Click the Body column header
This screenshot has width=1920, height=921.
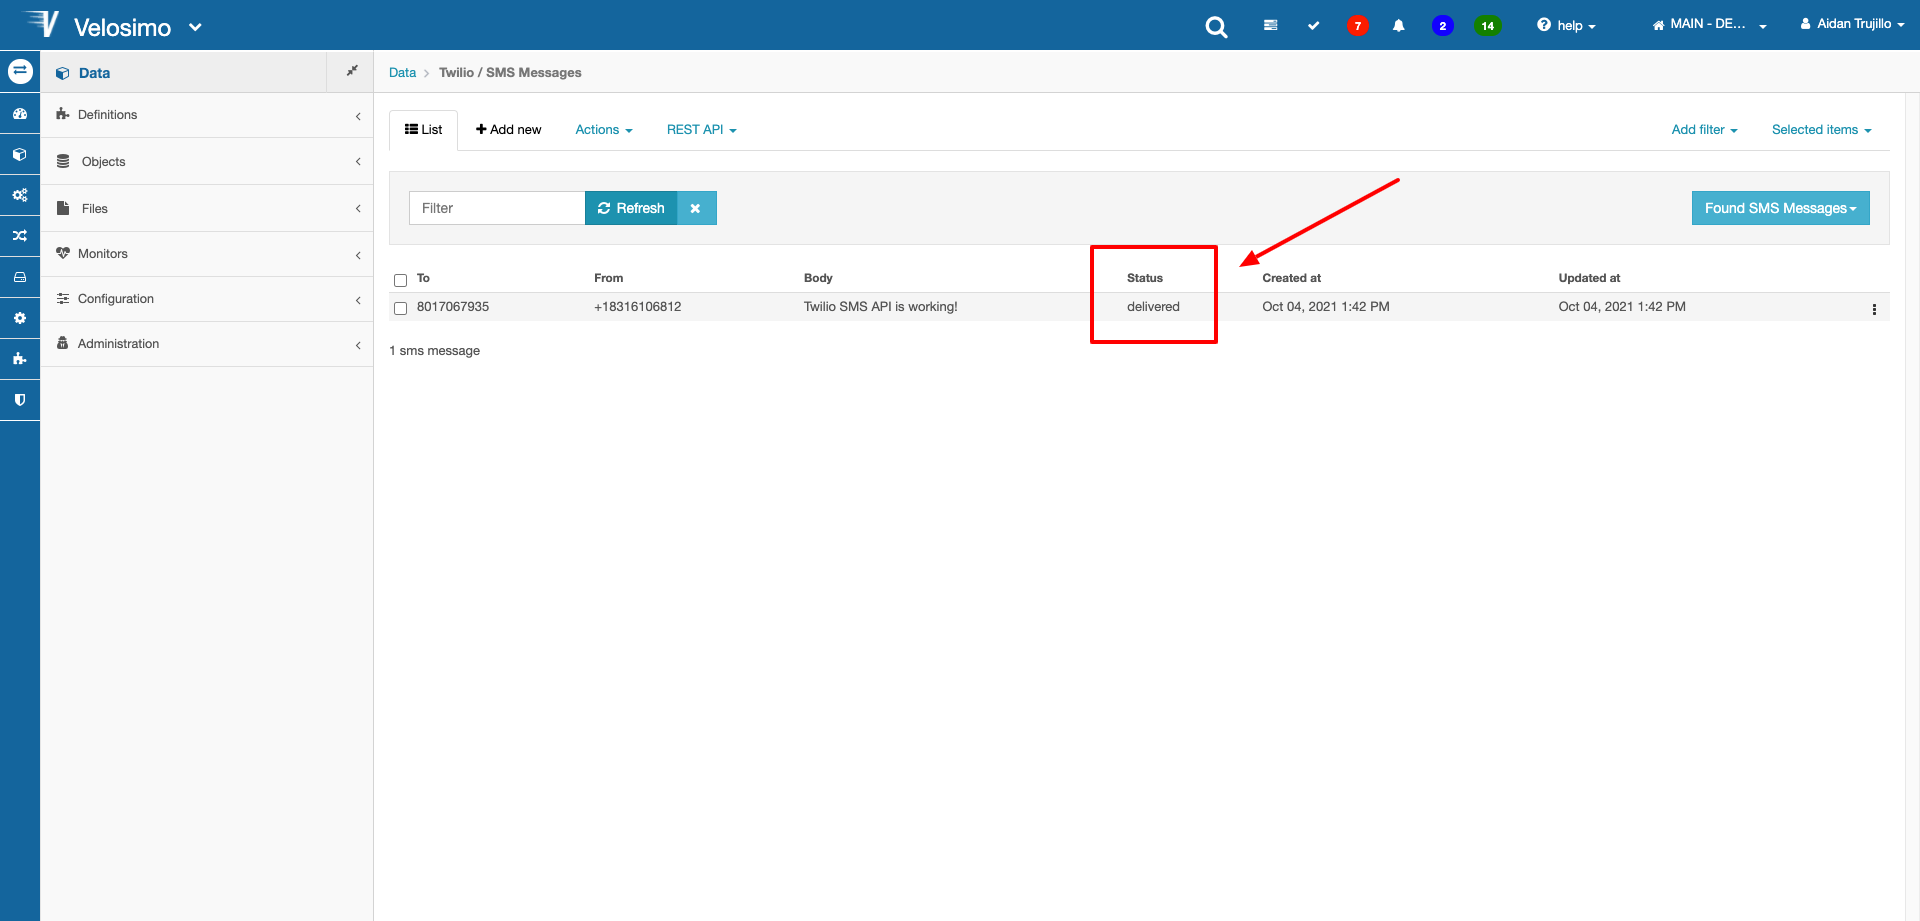[x=818, y=278]
